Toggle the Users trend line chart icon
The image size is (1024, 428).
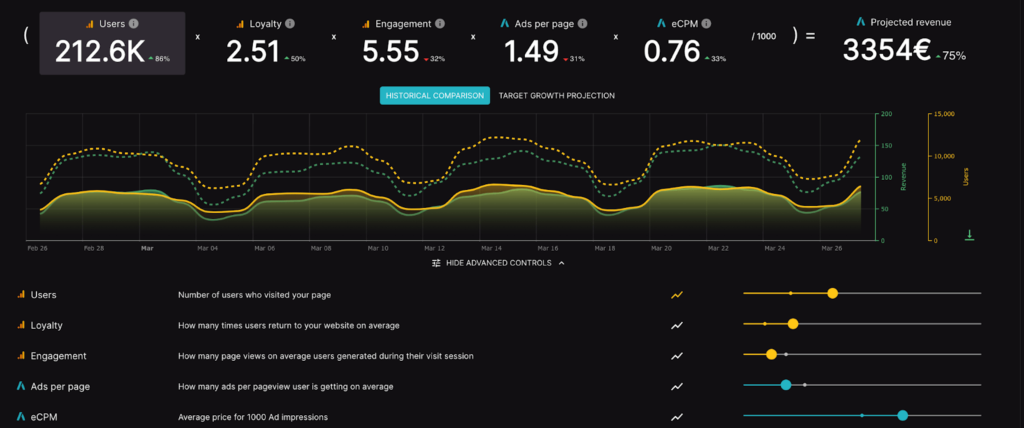coord(677,295)
